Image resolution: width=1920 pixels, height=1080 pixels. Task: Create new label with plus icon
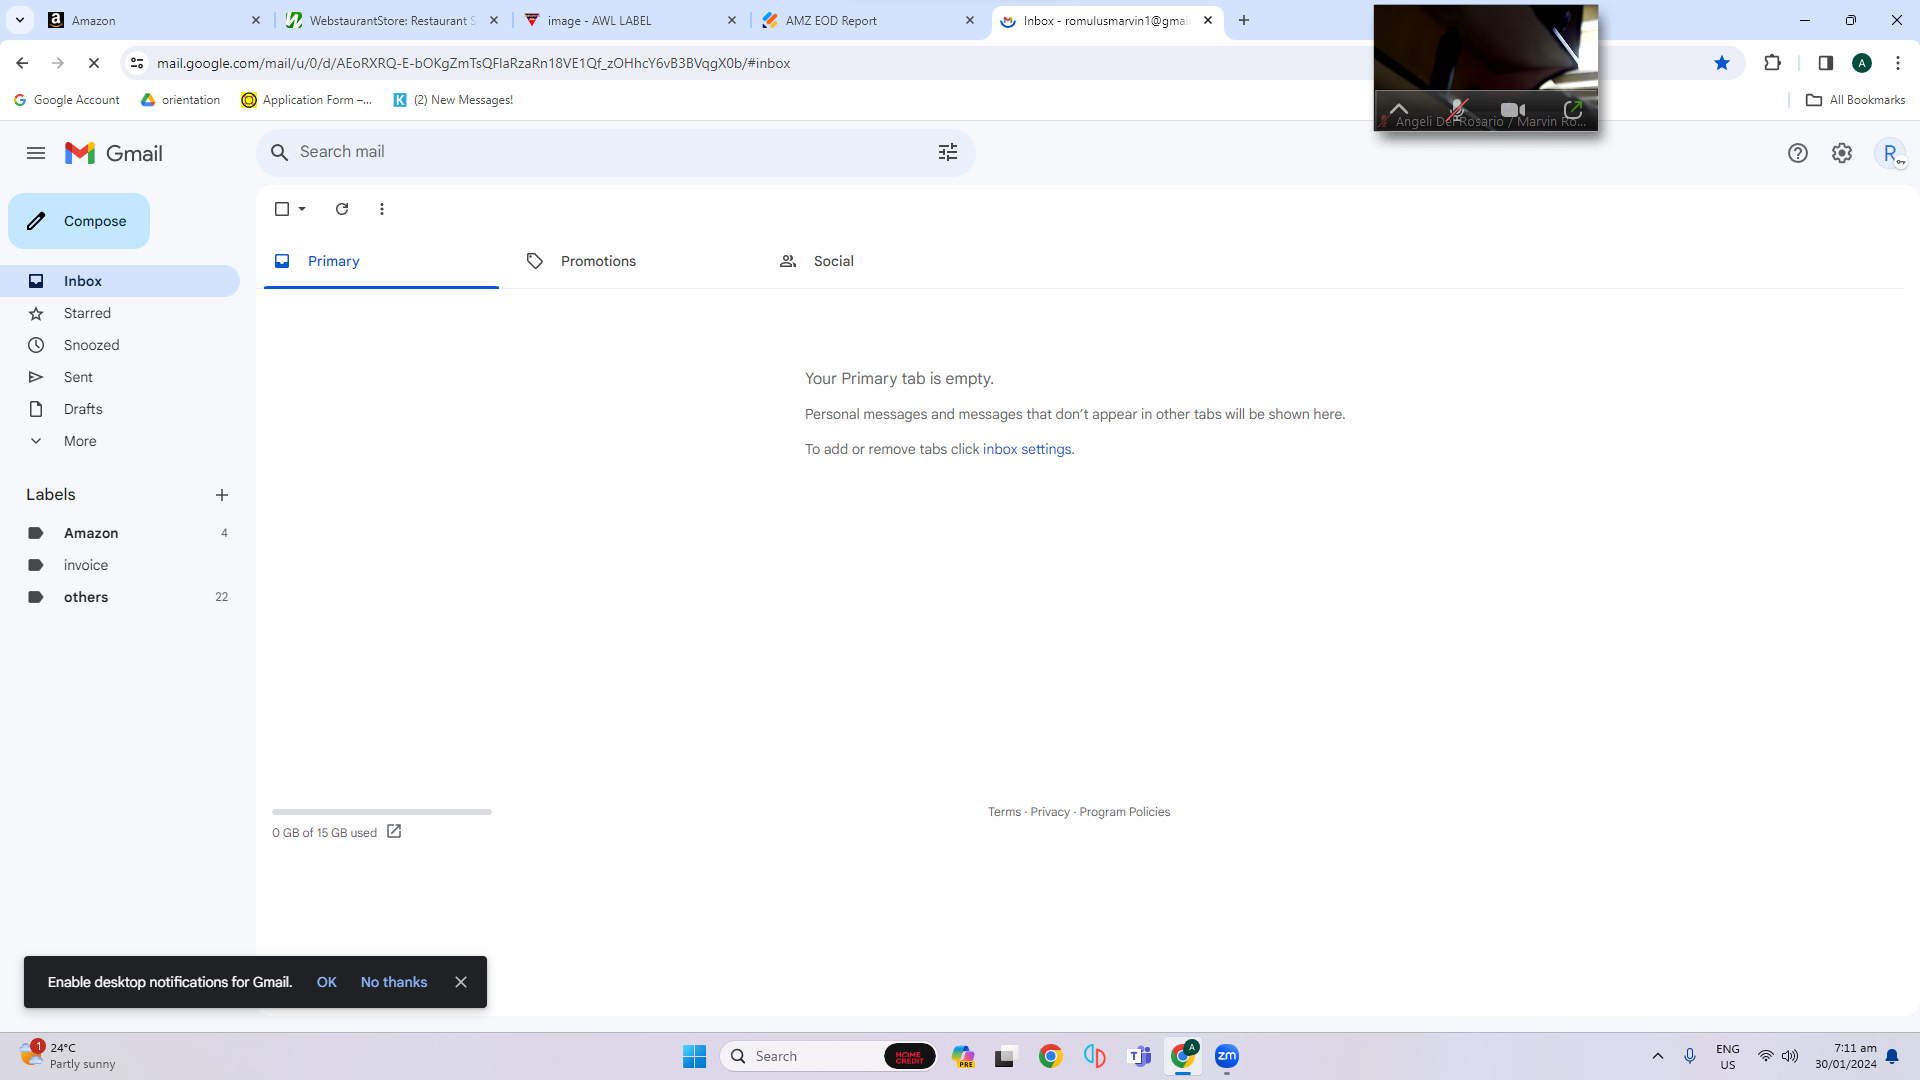[222, 495]
